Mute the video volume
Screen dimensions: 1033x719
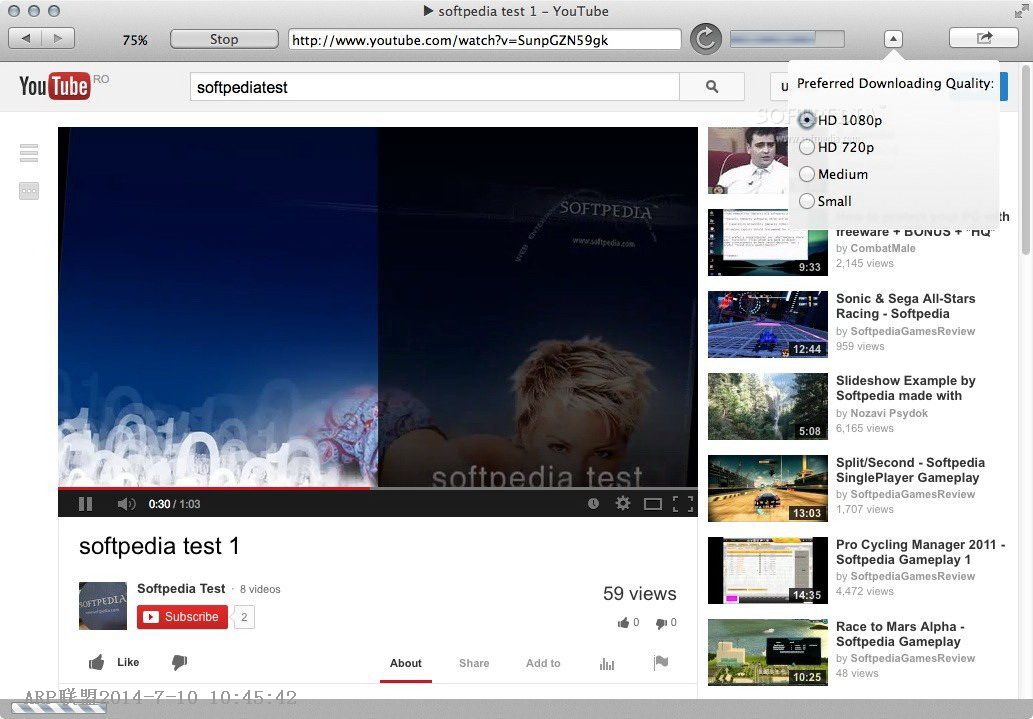point(127,503)
